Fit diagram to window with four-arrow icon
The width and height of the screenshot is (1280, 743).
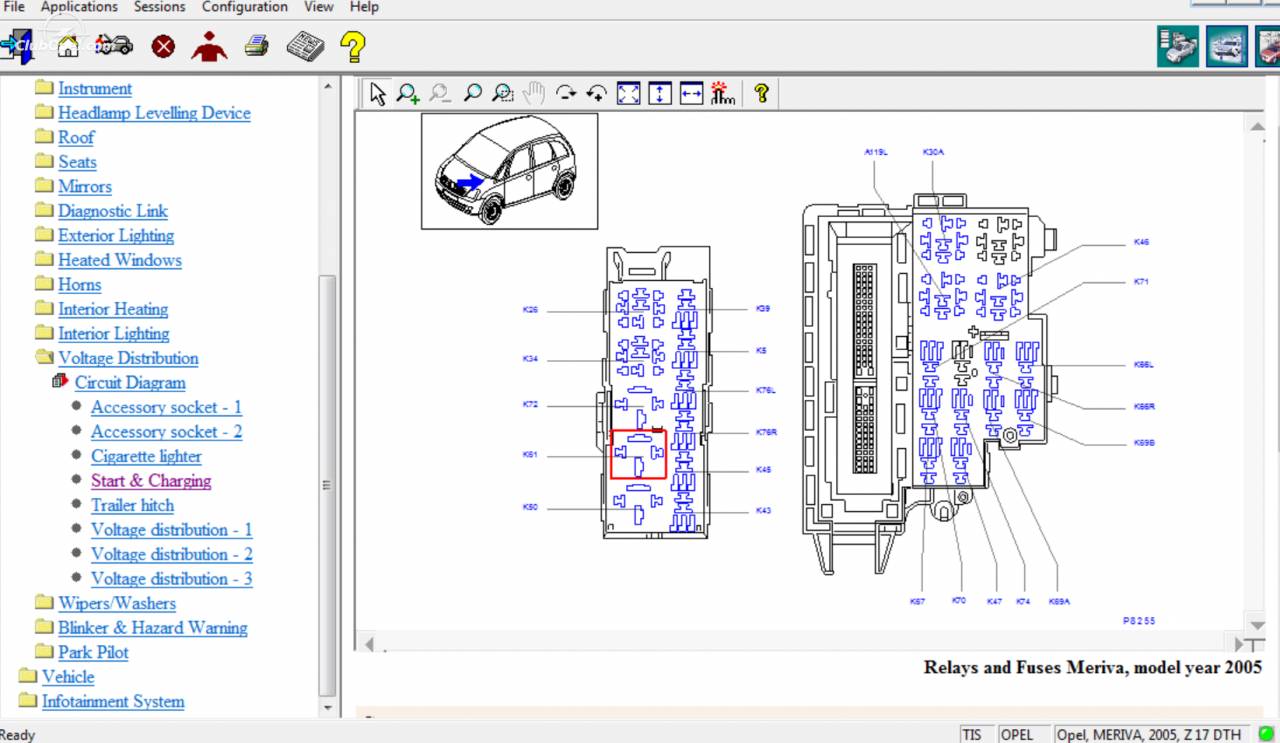pyautogui.click(x=628, y=93)
